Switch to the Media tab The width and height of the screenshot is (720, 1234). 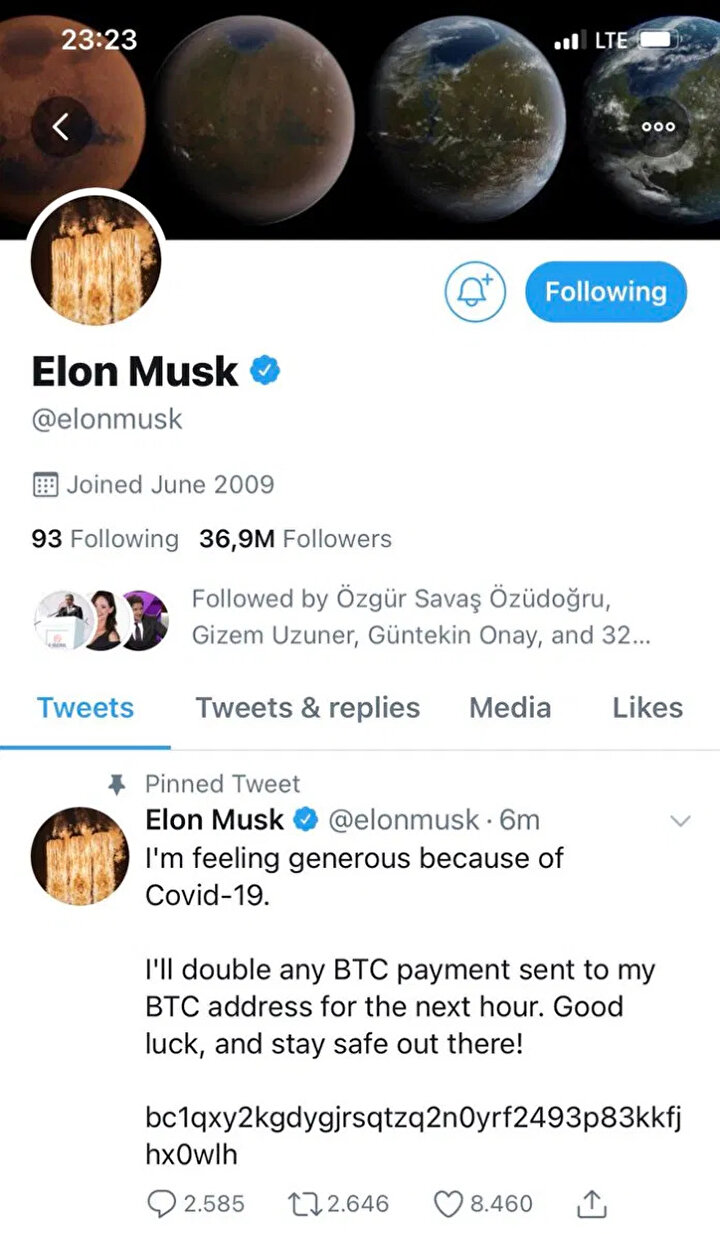tap(510, 708)
